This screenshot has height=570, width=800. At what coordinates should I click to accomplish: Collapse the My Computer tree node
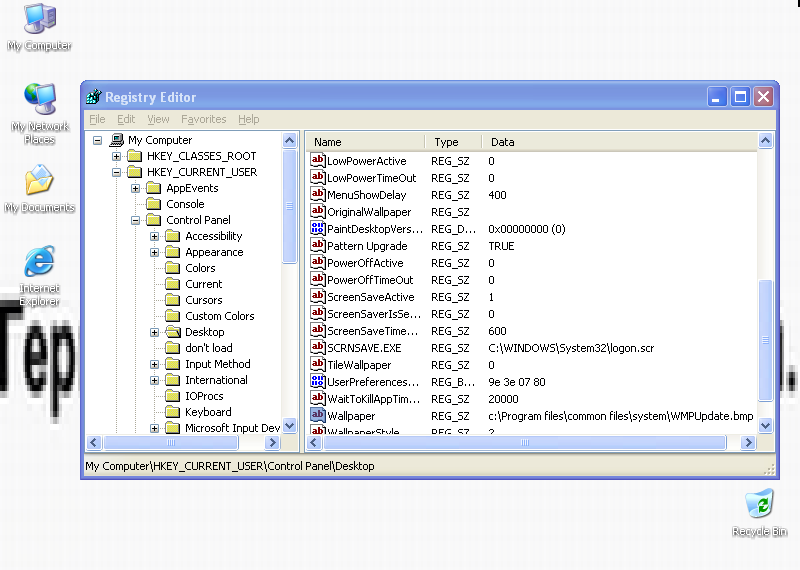click(97, 140)
